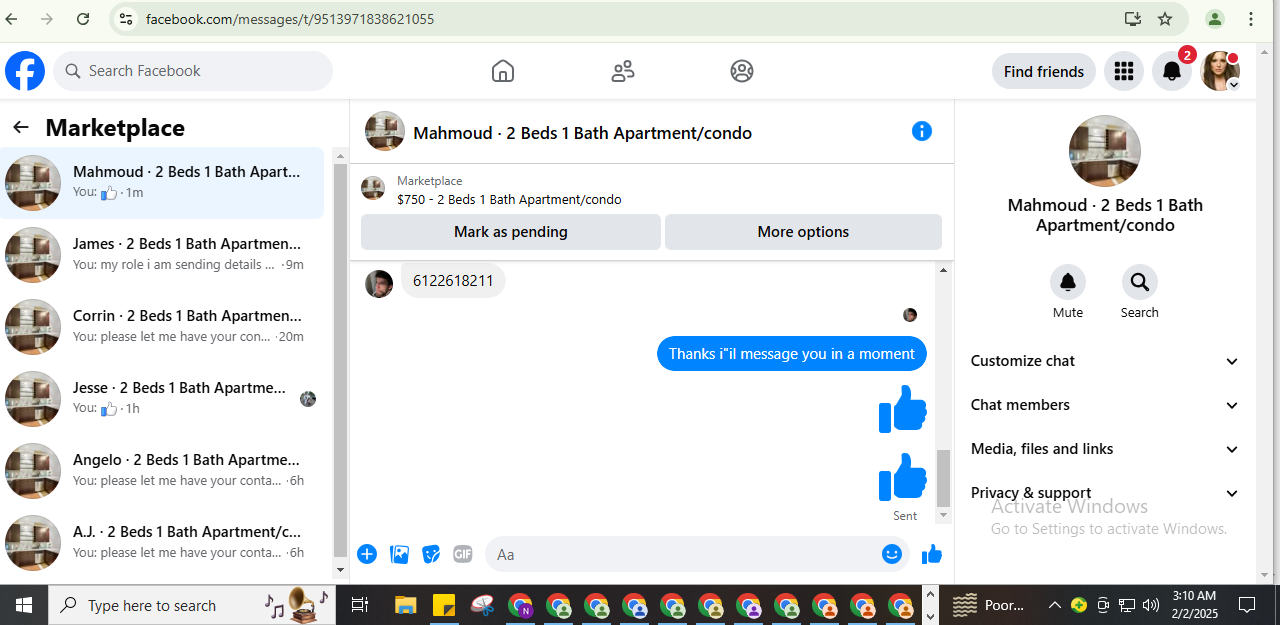Click the 'Thanks i"il message you' bubble
The width and height of the screenshot is (1280, 625).
(x=792, y=354)
